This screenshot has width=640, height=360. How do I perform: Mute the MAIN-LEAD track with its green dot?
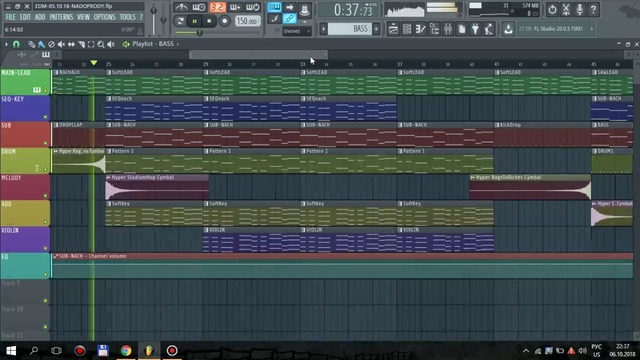(x=46, y=91)
